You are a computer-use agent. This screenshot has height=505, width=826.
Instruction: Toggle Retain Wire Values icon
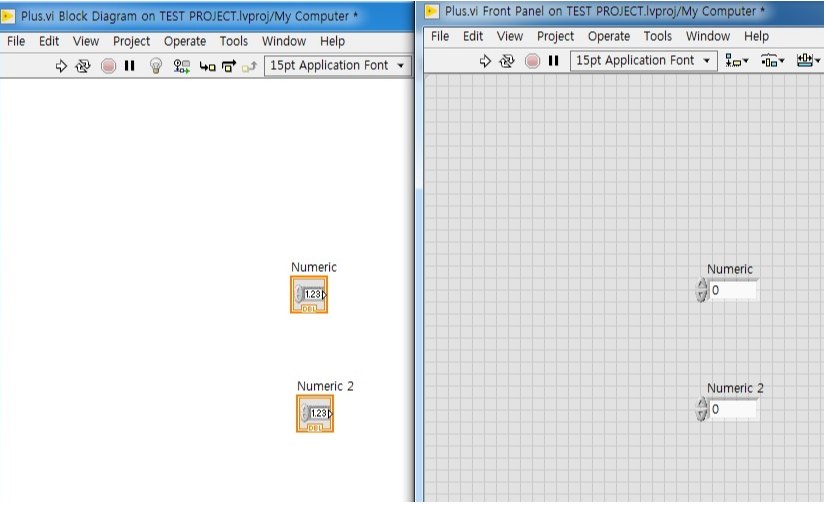point(182,66)
